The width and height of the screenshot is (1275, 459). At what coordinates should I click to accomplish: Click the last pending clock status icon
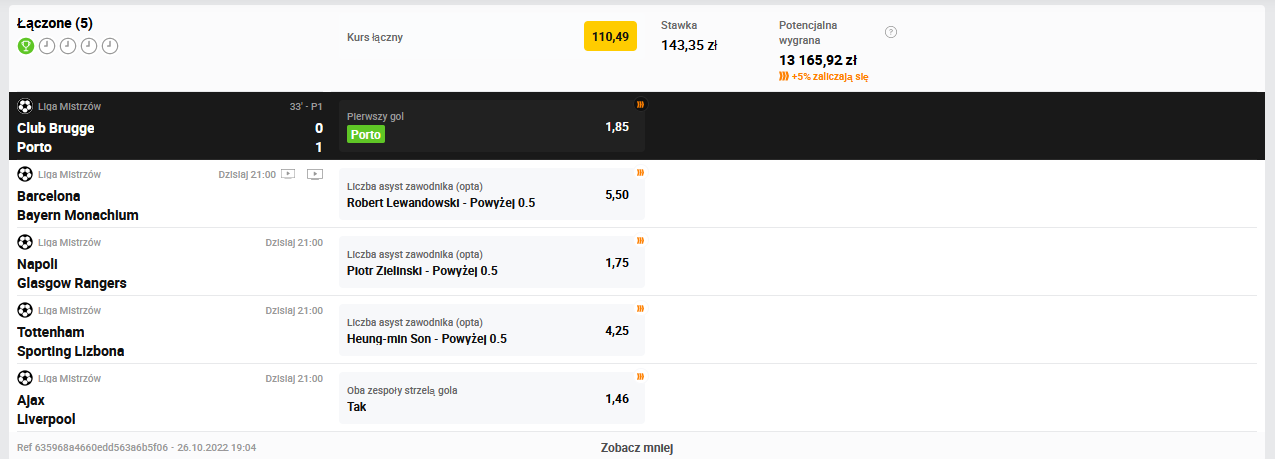point(110,46)
